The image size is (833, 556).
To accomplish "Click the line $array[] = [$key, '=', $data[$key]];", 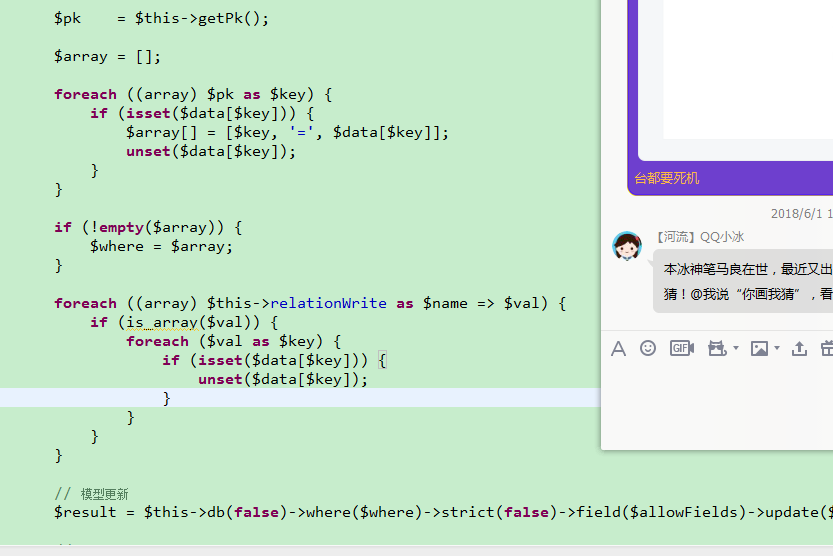I will point(287,133).
